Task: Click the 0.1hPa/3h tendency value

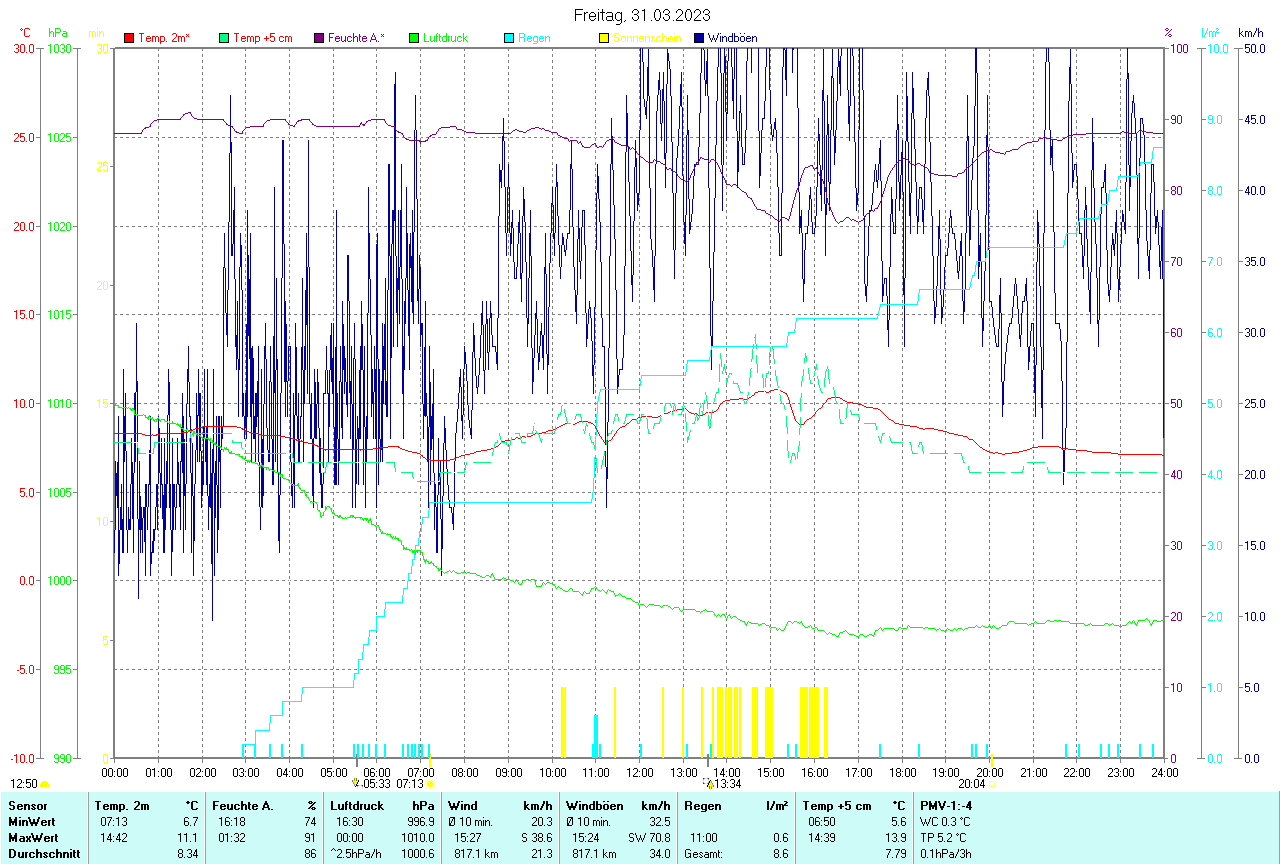Action: click(947, 854)
